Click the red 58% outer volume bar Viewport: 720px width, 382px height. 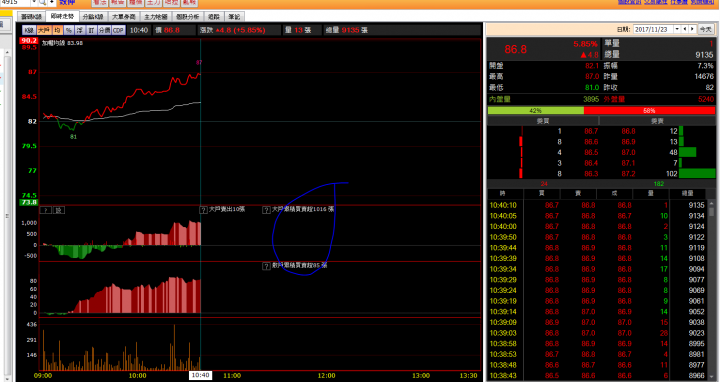(649, 111)
